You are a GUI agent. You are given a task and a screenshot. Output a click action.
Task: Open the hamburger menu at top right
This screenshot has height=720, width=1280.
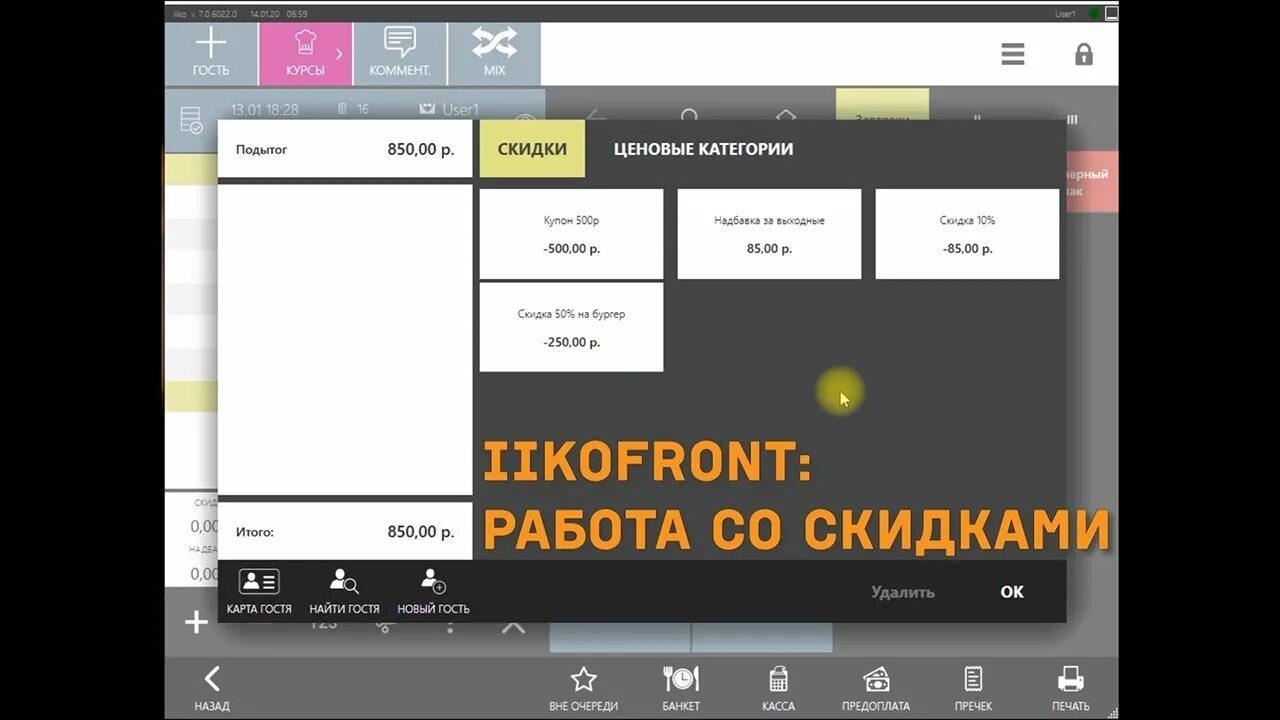tap(1013, 54)
